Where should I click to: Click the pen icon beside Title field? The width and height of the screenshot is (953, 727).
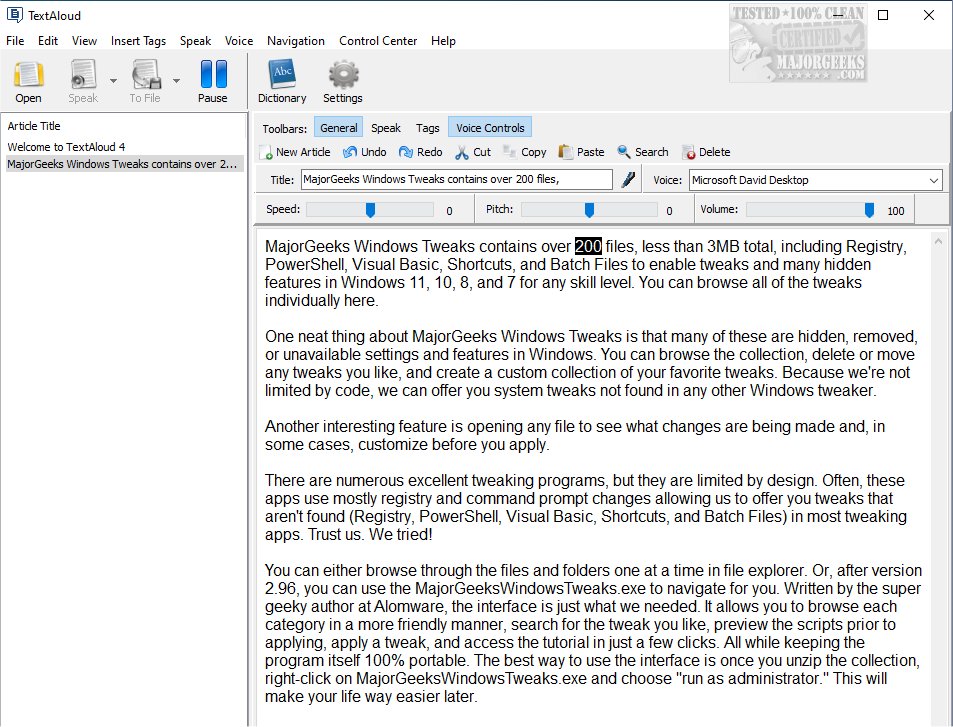[628, 179]
